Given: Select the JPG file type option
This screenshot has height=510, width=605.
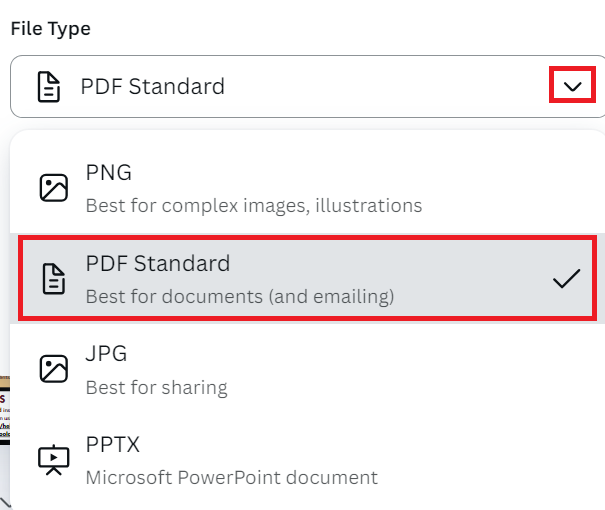Looking at the screenshot, I should pos(308,369).
